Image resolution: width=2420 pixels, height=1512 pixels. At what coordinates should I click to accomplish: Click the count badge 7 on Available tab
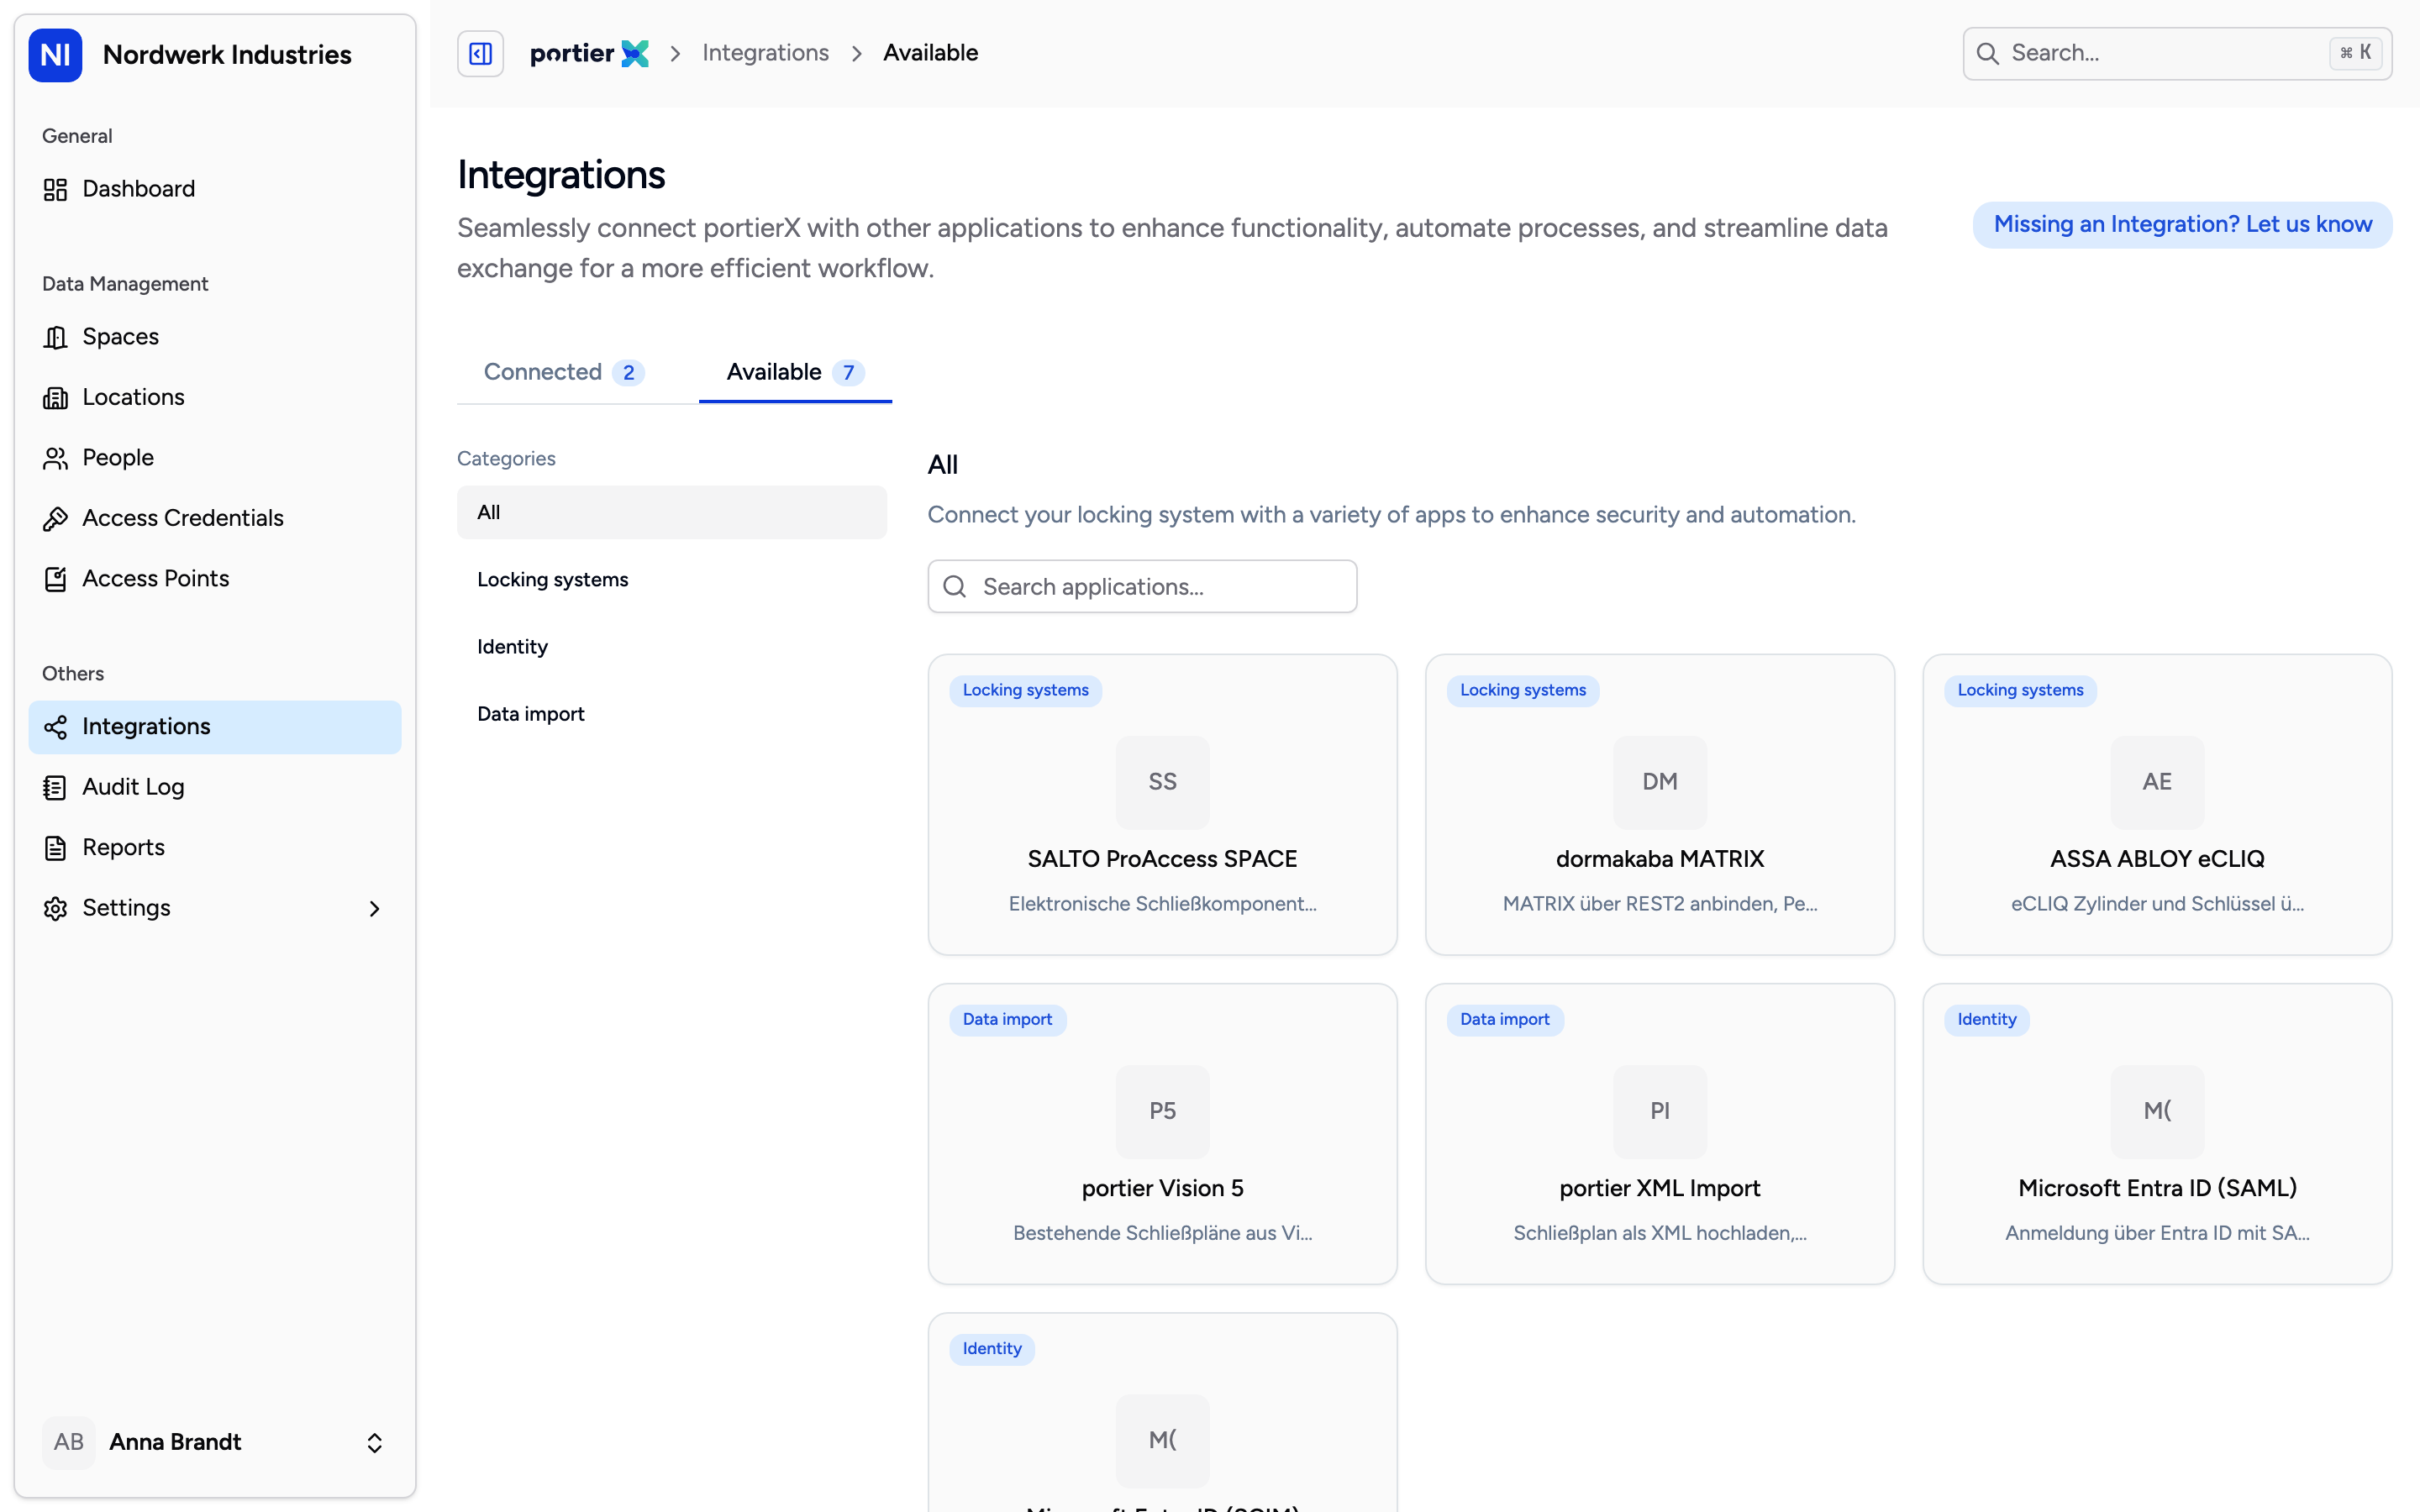[x=848, y=373]
